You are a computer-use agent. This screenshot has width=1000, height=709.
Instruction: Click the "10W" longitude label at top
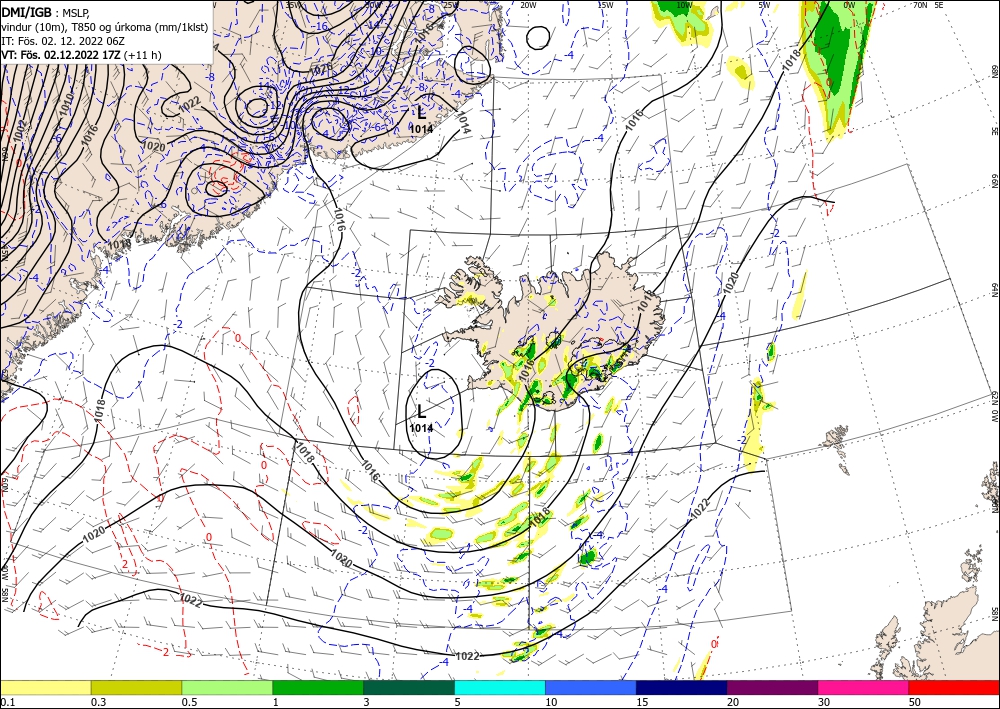(684, 5)
